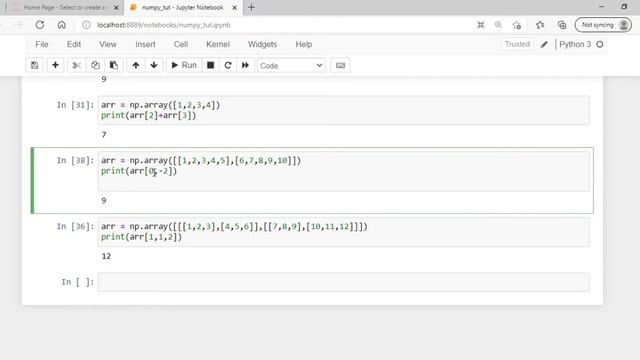The height and width of the screenshot is (360, 640).
Task: Insert cell below with the plus icon
Action: click(56, 65)
